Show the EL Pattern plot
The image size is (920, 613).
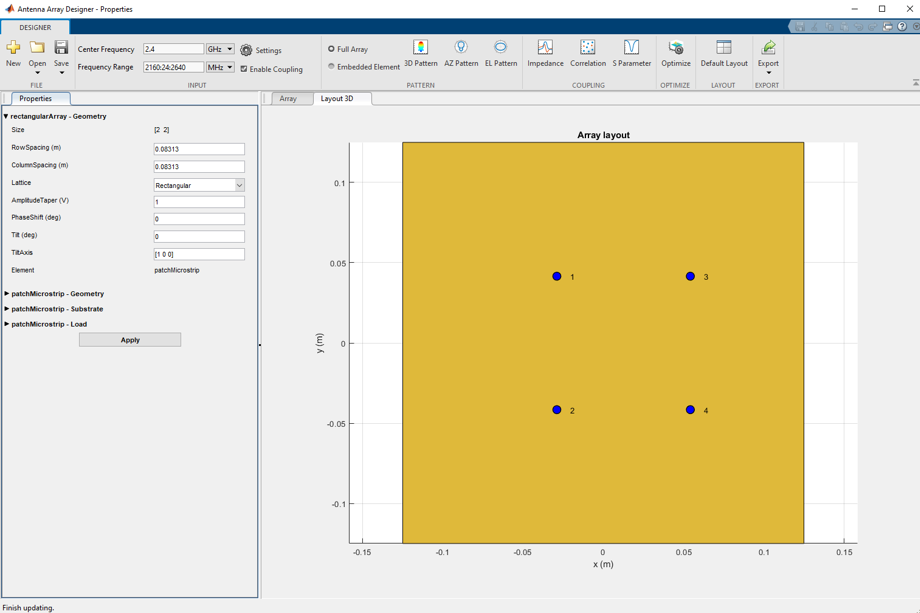pyautogui.click(x=500, y=53)
